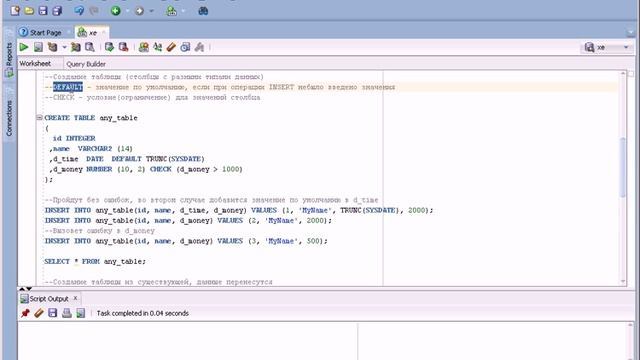The width and height of the screenshot is (640, 360).
Task: Click the Unshared SQL Worksheet icon
Action: [144, 47]
